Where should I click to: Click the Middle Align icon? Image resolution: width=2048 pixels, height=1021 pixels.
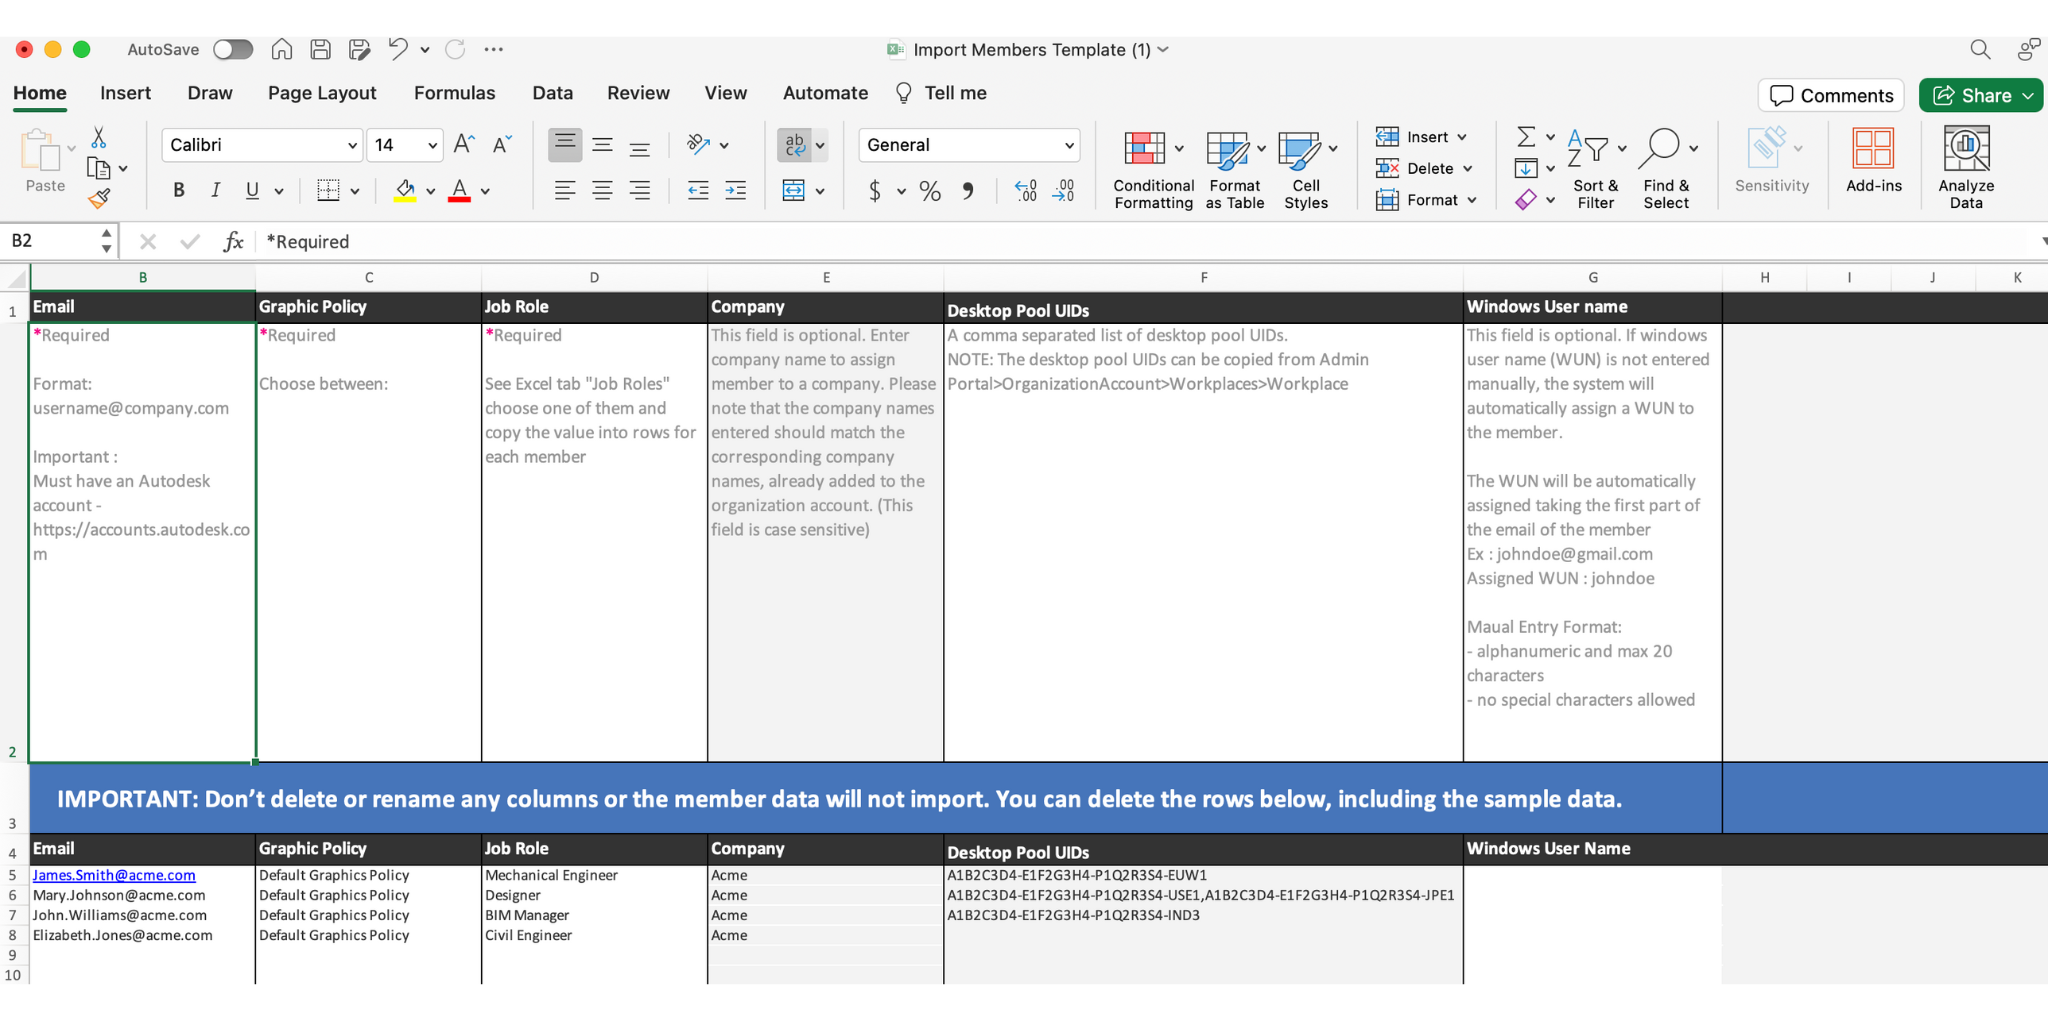pyautogui.click(x=602, y=145)
